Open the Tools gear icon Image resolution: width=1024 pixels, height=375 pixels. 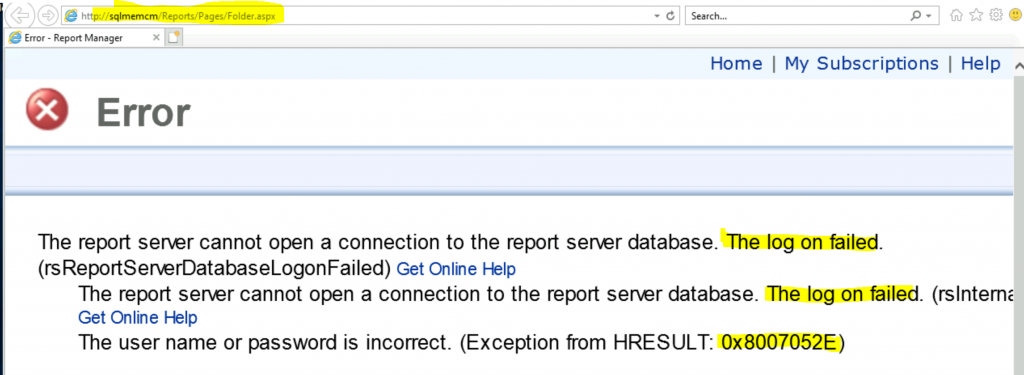click(x=995, y=15)
